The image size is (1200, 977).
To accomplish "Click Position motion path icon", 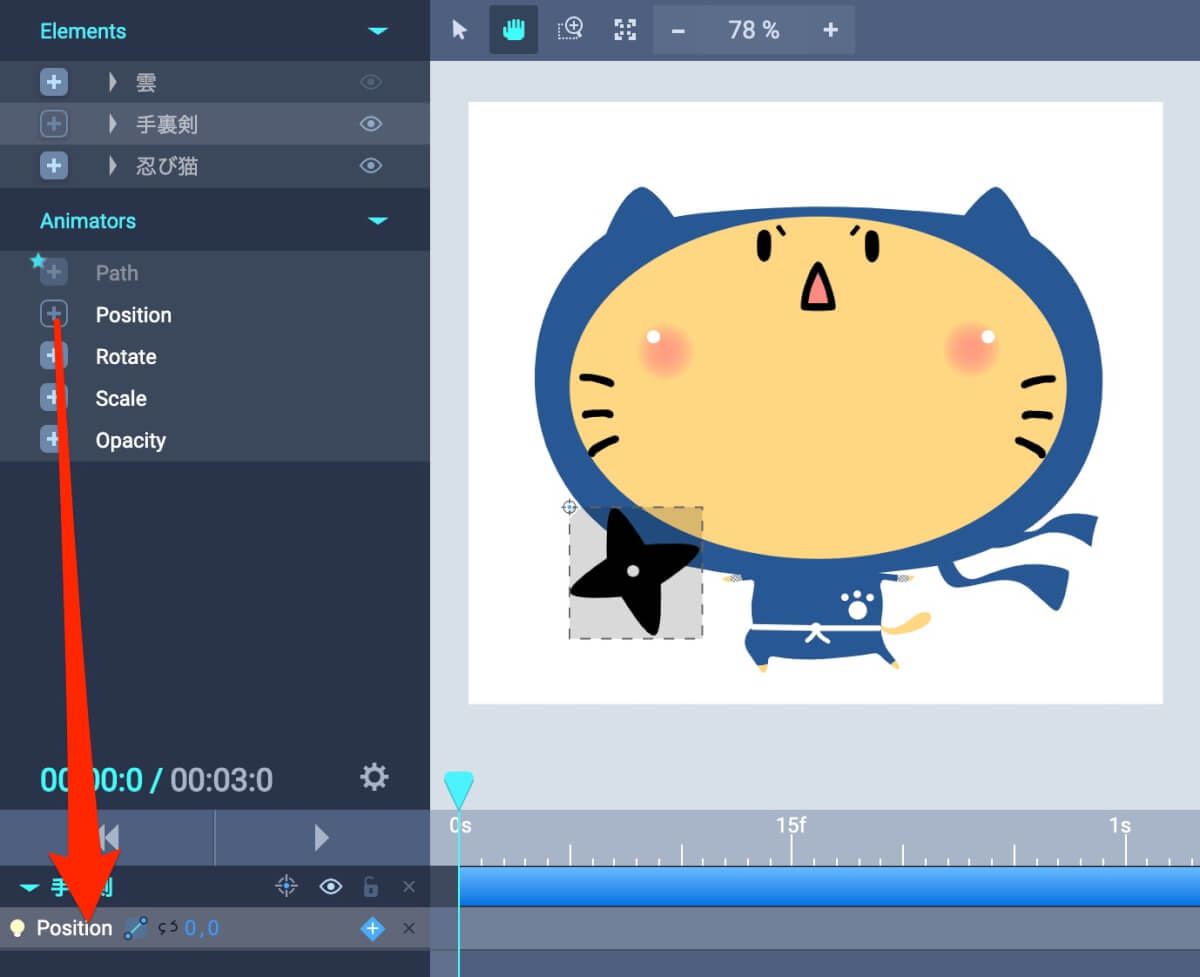I will click(135, 928).
